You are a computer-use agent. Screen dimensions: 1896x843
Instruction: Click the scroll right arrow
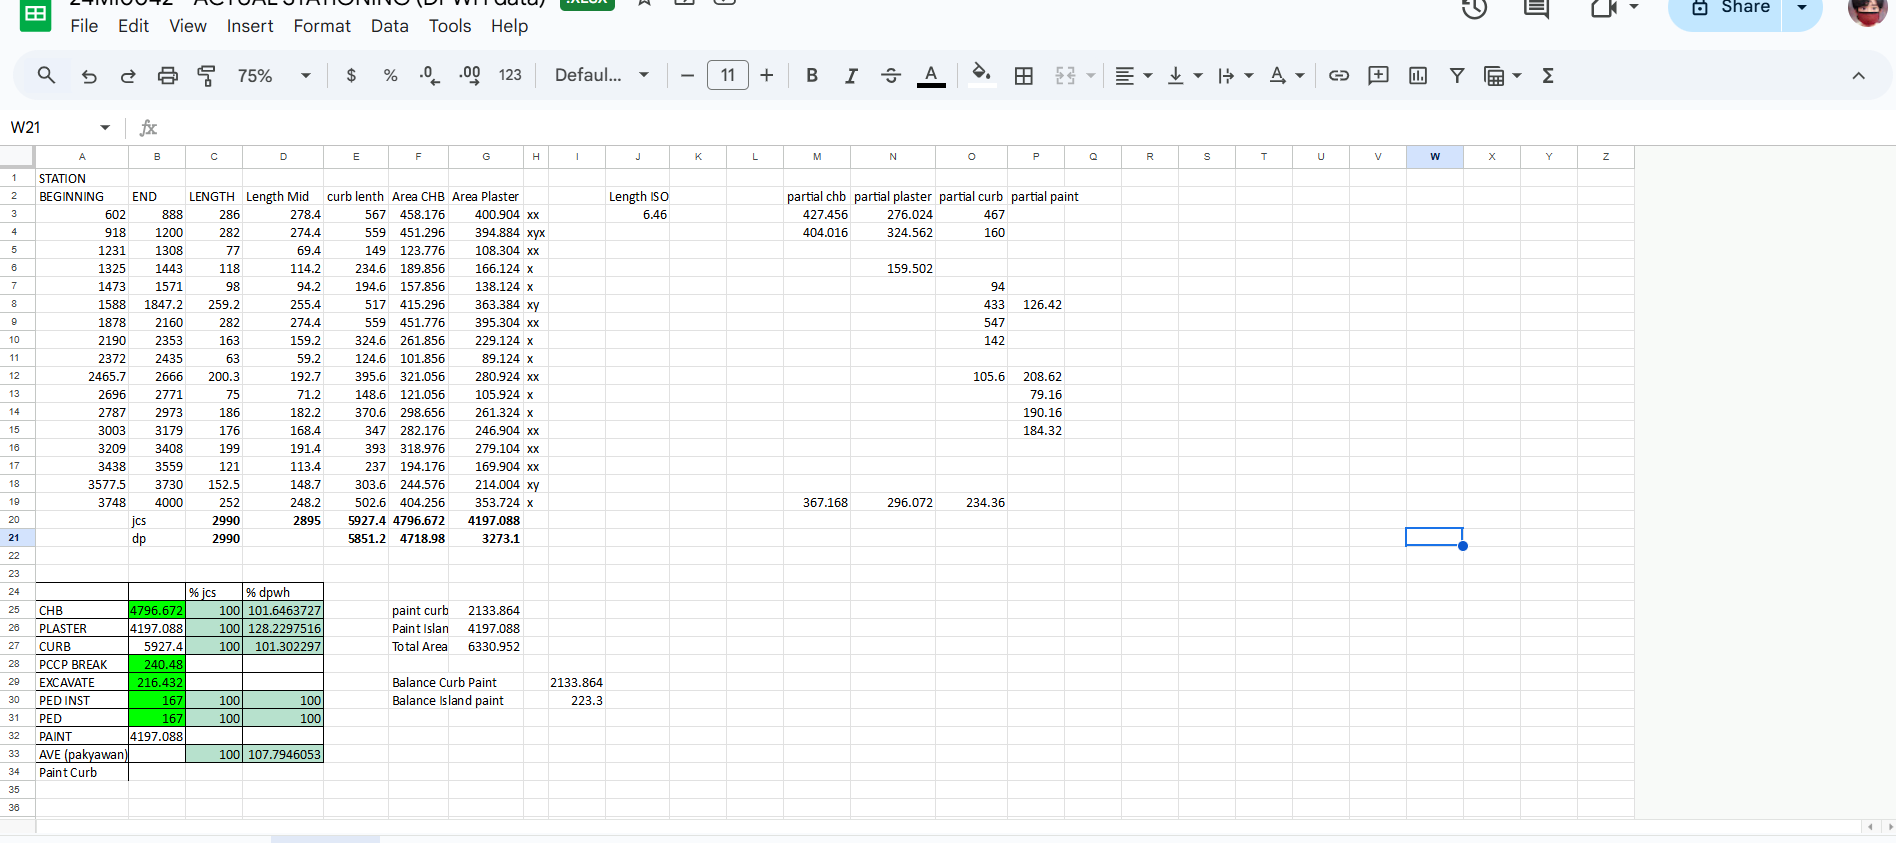(x=1889, y=827)
